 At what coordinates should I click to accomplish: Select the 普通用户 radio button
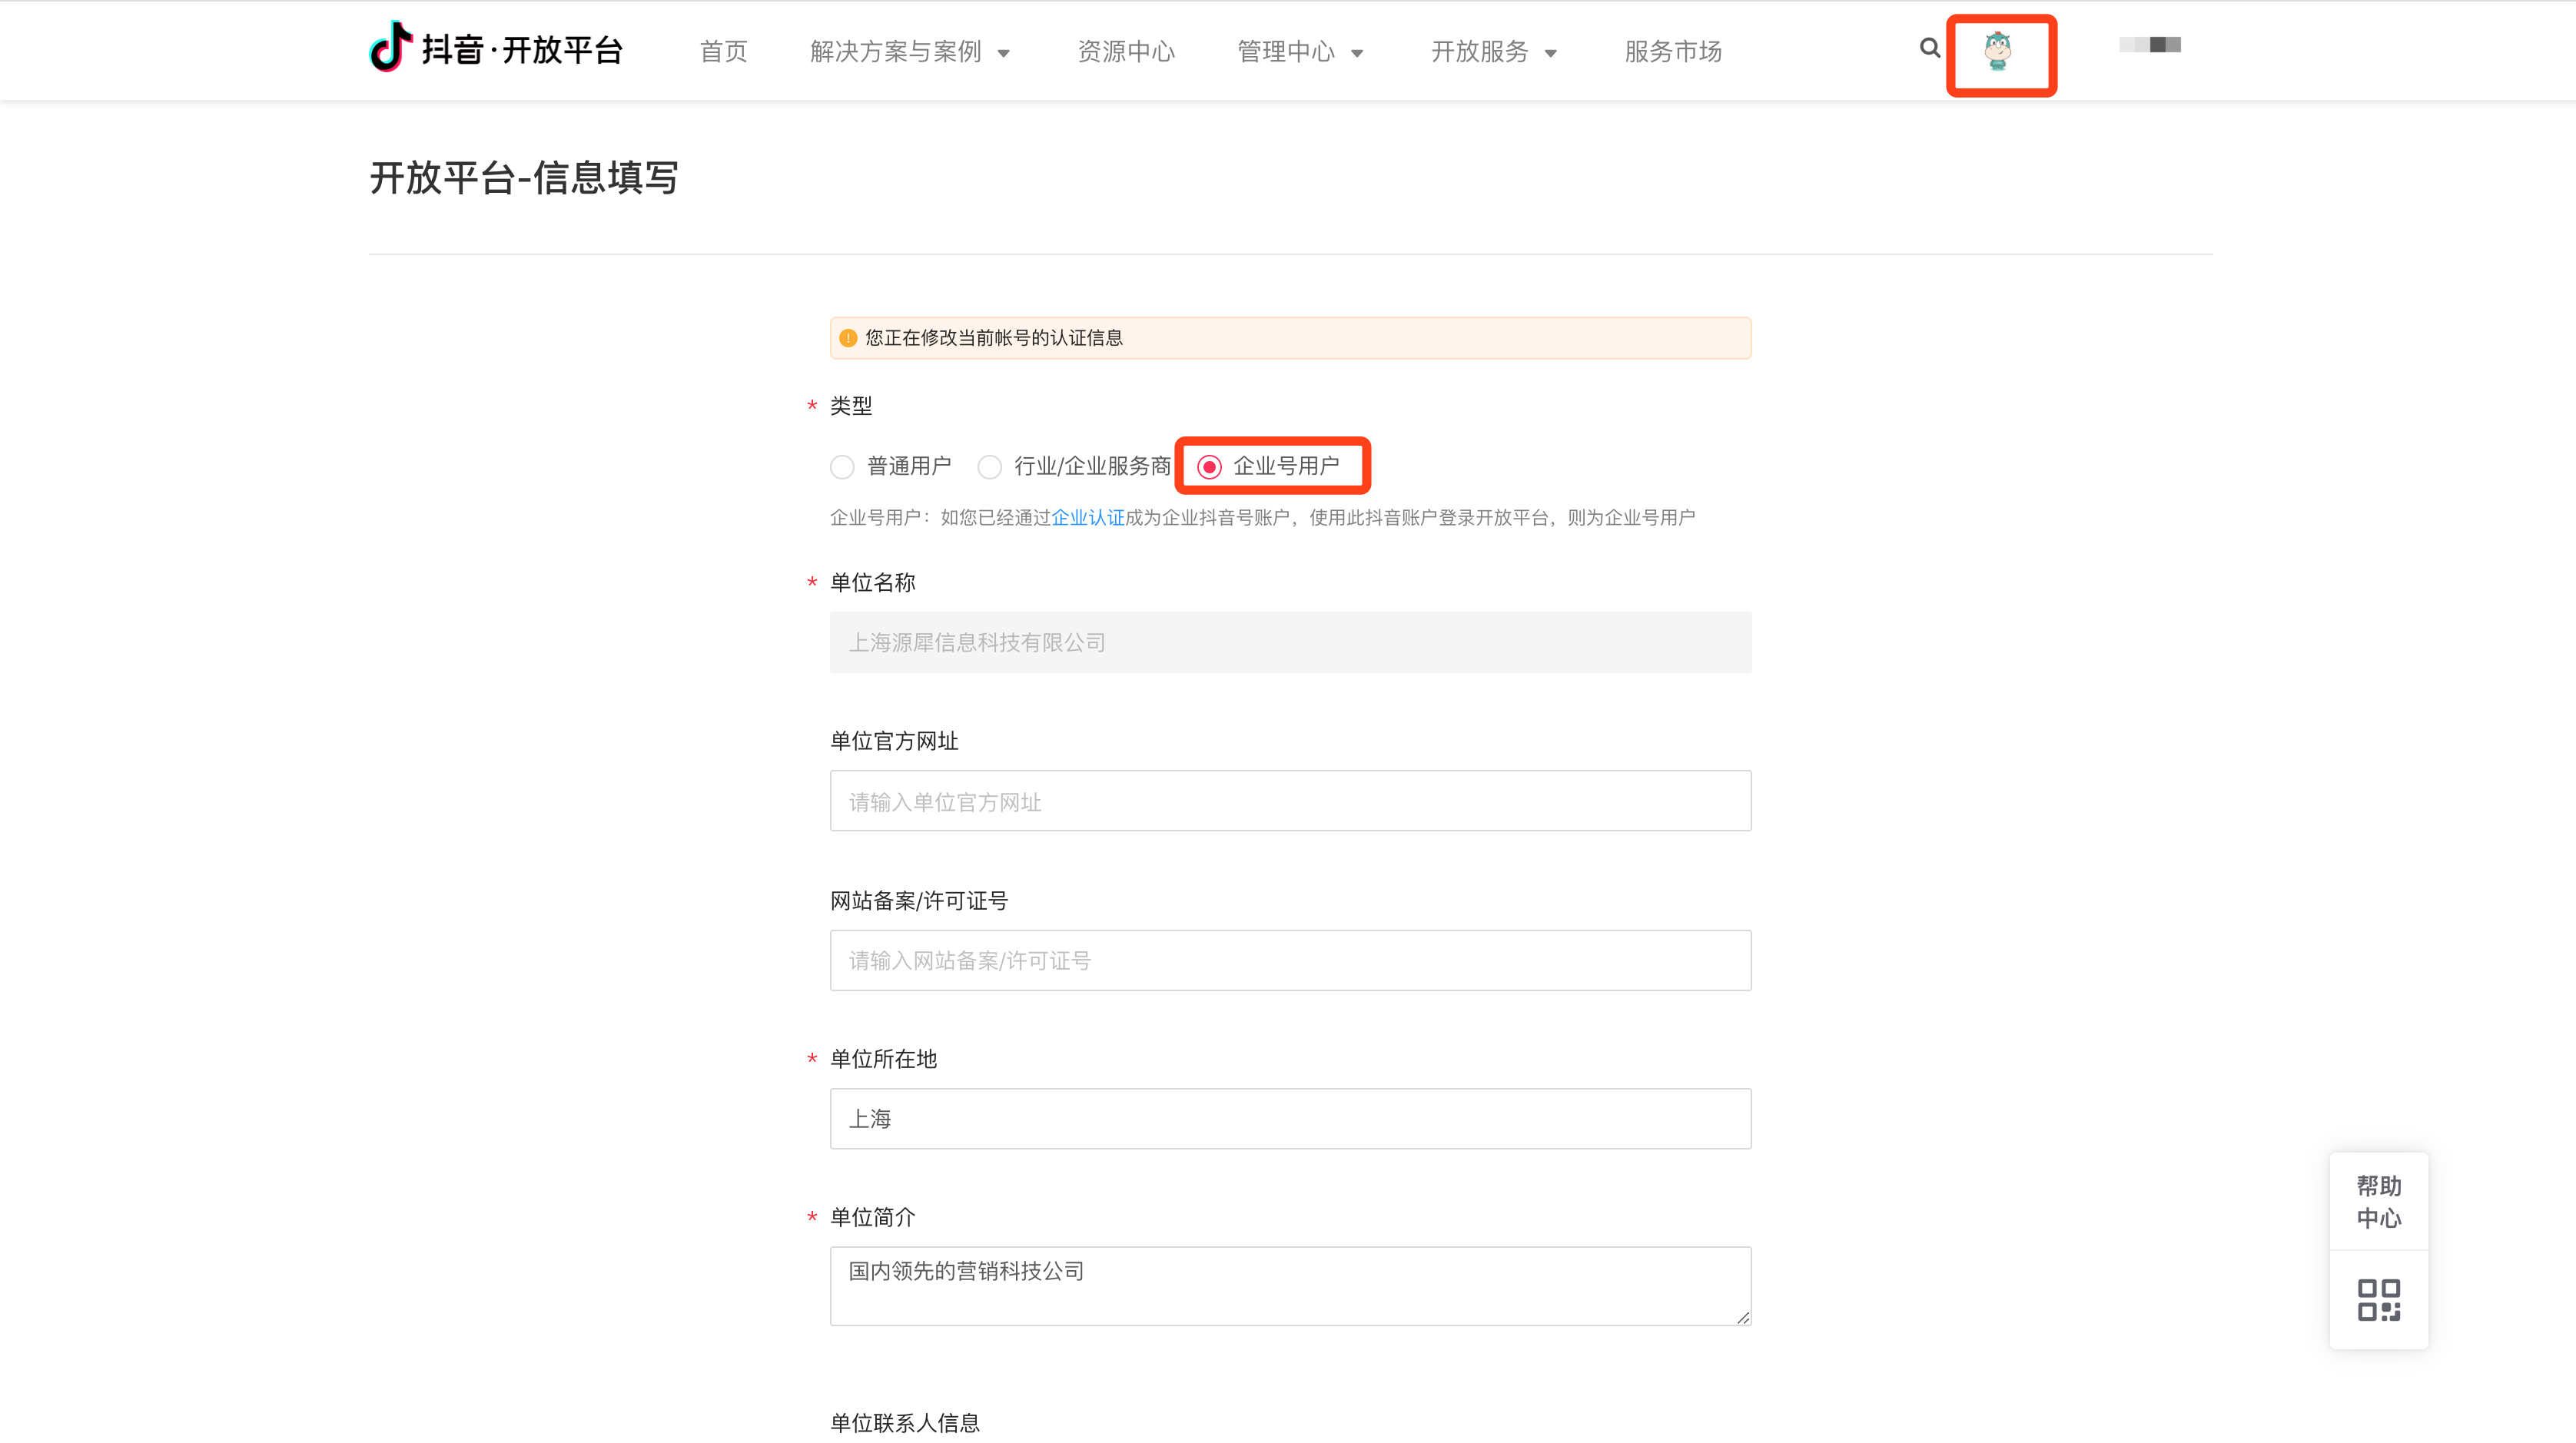[842, 467]
